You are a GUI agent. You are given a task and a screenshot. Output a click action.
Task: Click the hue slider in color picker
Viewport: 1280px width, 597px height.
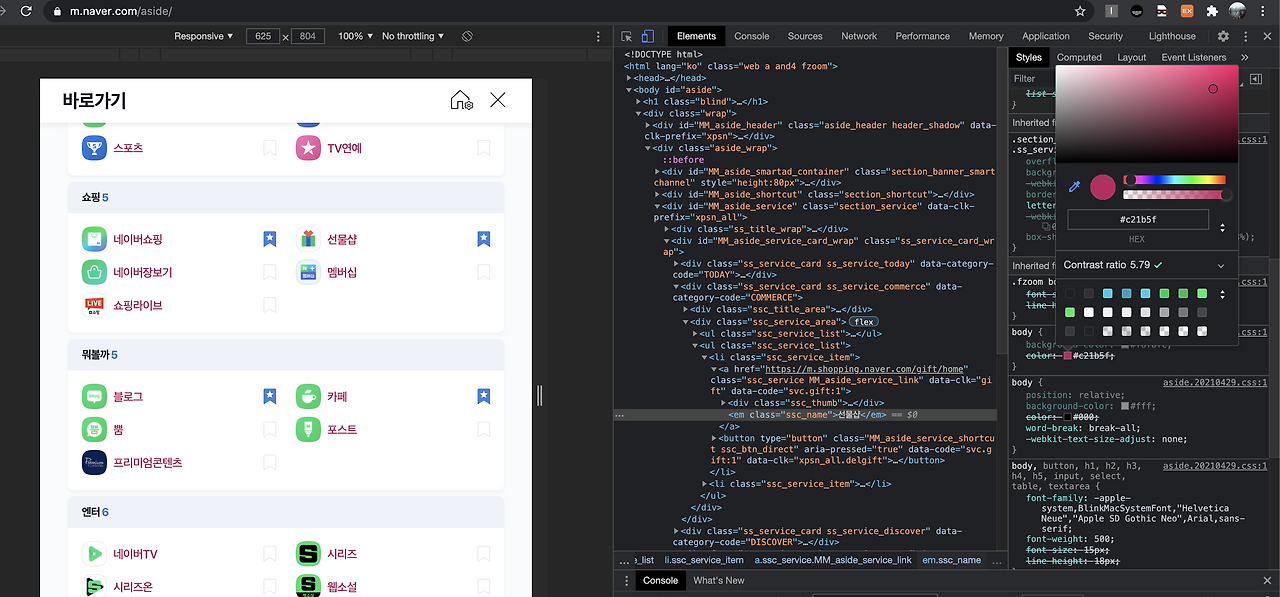point(1174,180)
